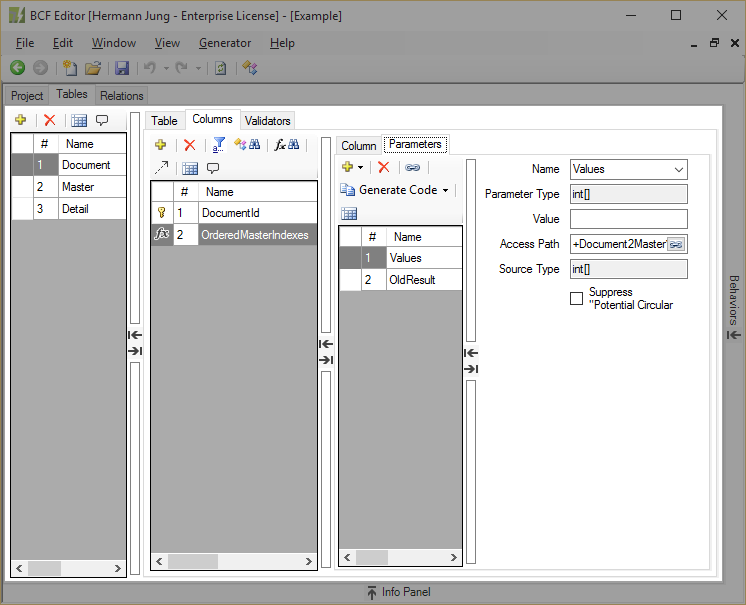Click comment bubble in columns toolbar
The image size is (746, 605).
tap(213, 168)
